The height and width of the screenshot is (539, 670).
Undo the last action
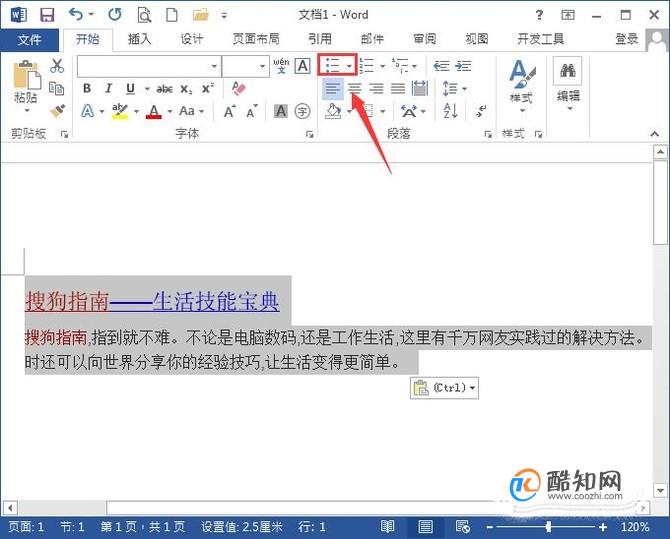click(76, 15)
